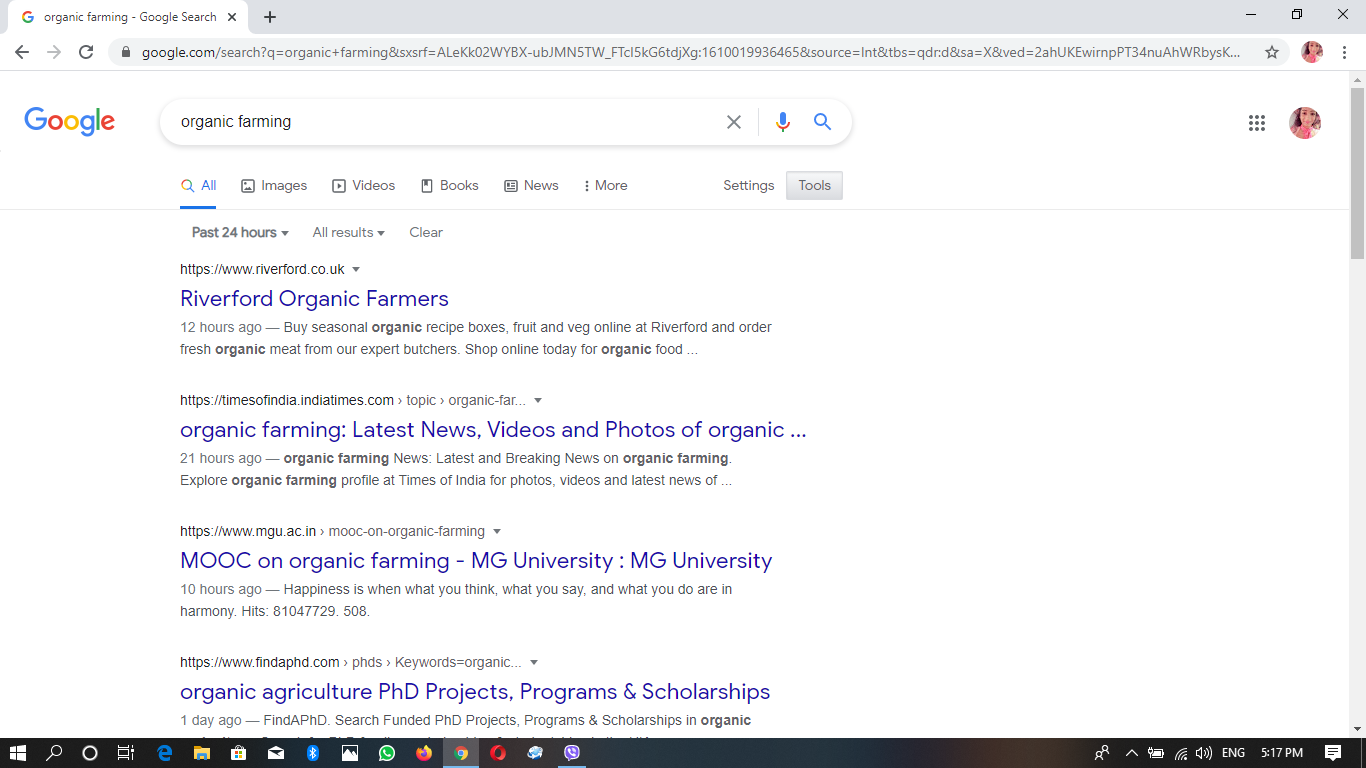The image size is (1366, 768).
Task: Open the Bluetooth app in taskbar
Action: click(313, 753)
